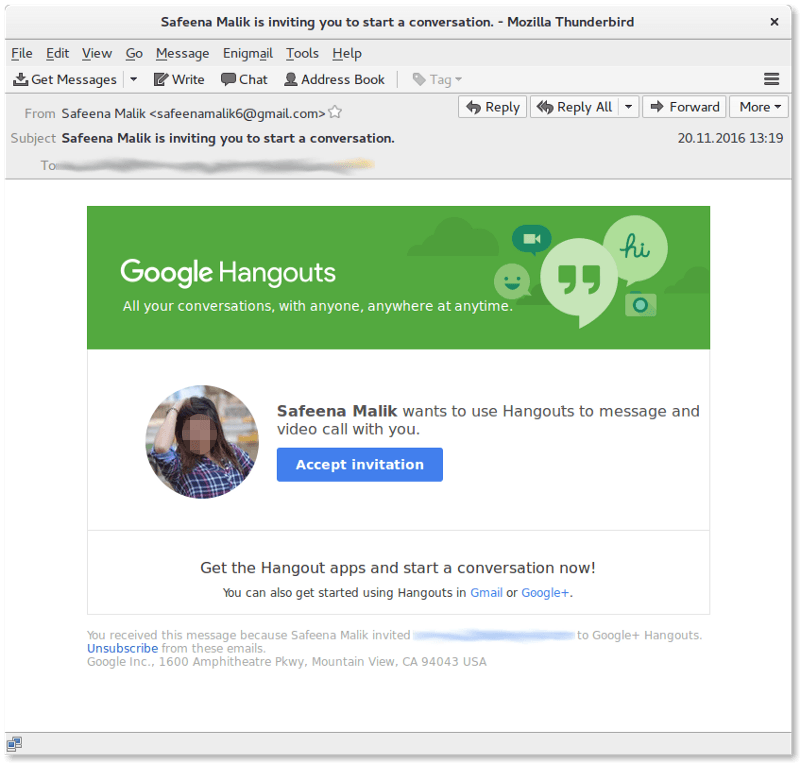The height and width of the screenshot is (763, 800).
Task: Open the Enigmail menu
Action: 248,54
